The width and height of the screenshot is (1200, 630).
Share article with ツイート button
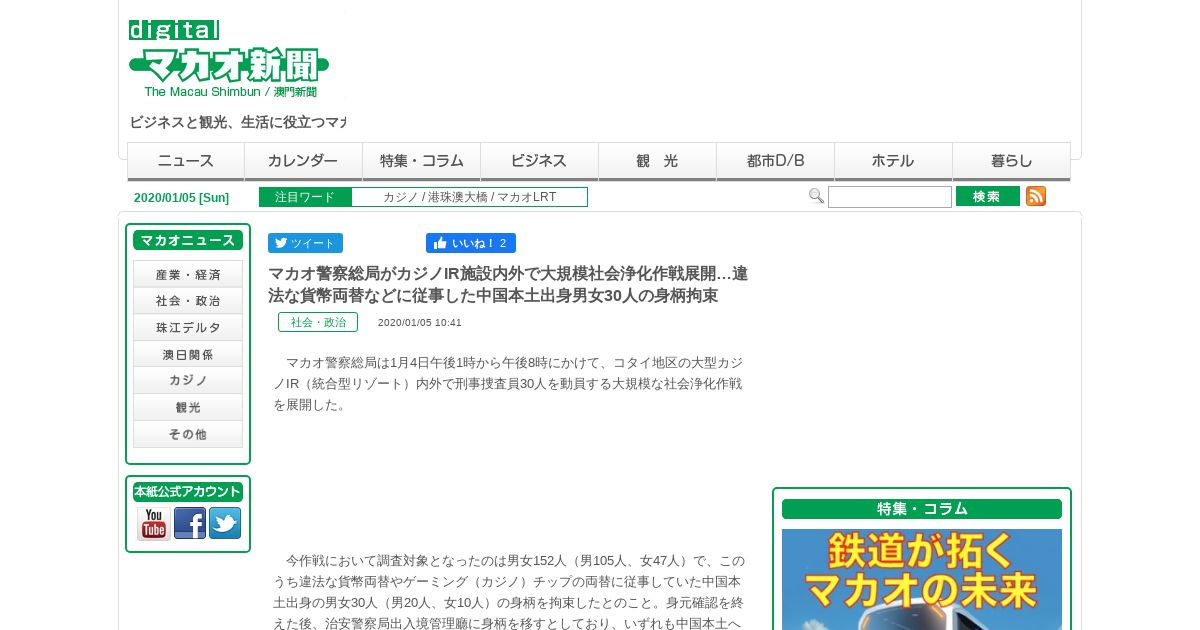(x=305, y=243)
